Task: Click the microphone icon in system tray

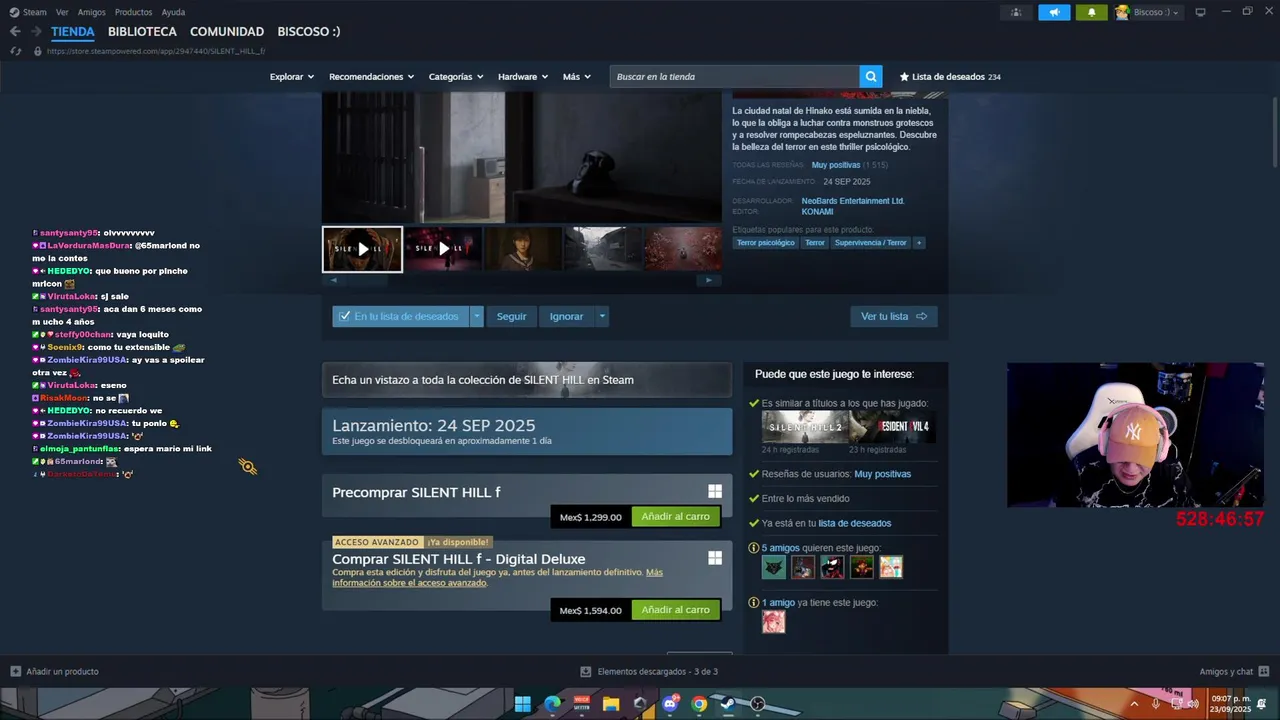Action: [1156, 703]
